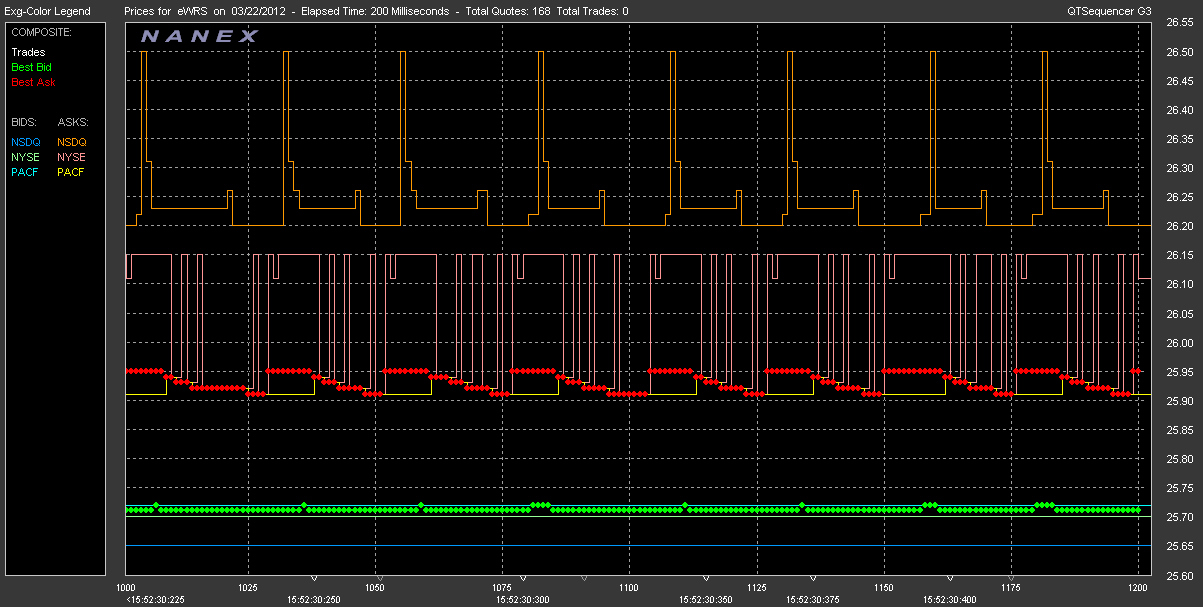Click the 26.10 price axis label
1203x607 pixels.
click(1180, 284)
